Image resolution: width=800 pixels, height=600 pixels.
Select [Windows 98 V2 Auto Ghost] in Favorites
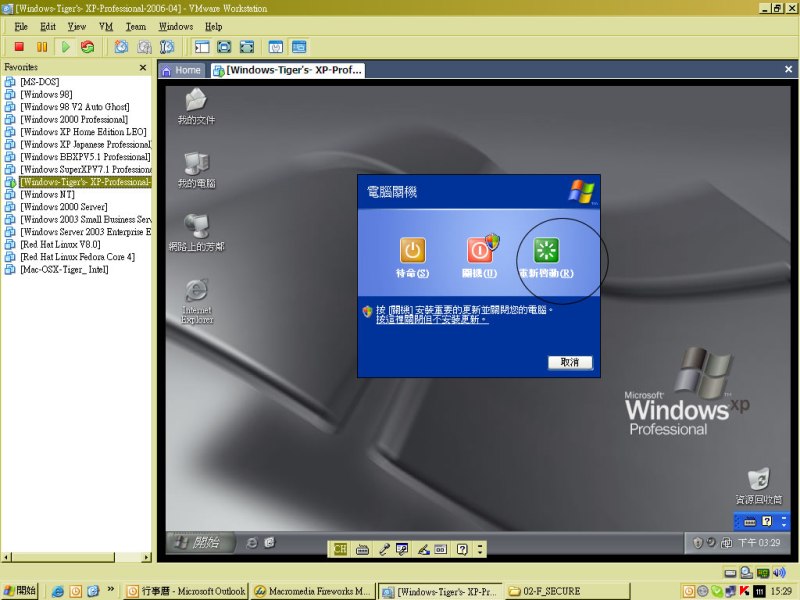(74, 107)
